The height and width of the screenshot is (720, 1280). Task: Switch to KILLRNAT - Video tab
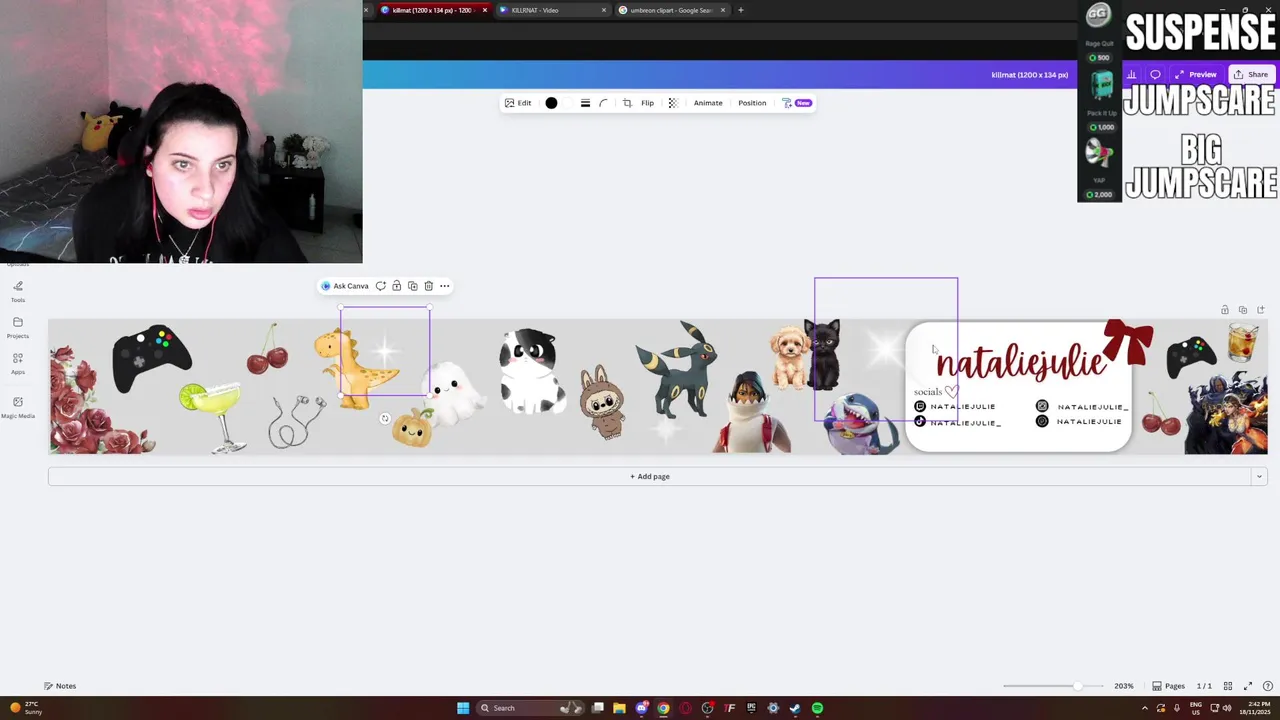coord(552,10)
